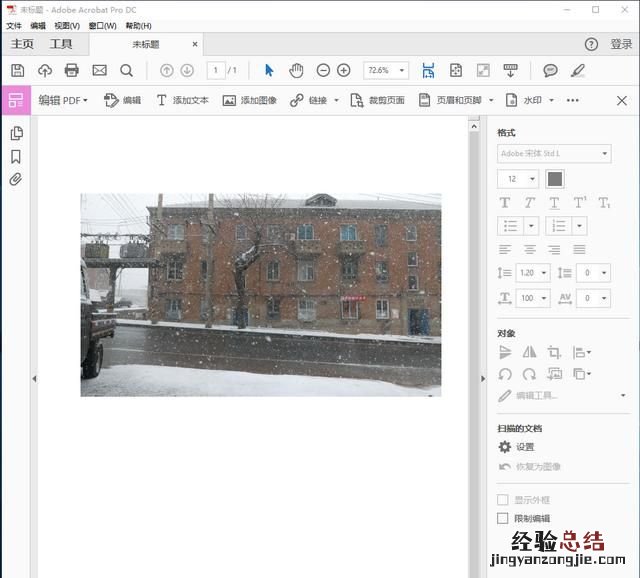Click the gray text color swatch
The image size is (640, 578).
tap(555, 179)
